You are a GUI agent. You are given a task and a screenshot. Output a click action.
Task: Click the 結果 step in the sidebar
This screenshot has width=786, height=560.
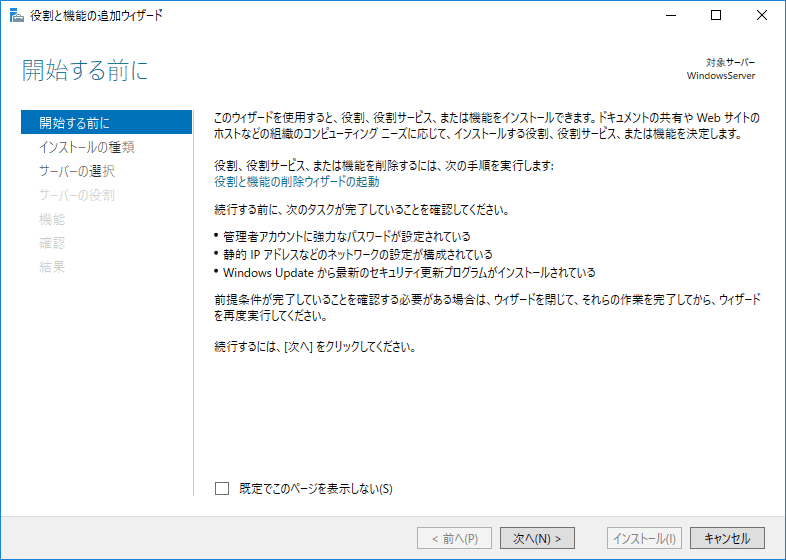pos(52,267)
